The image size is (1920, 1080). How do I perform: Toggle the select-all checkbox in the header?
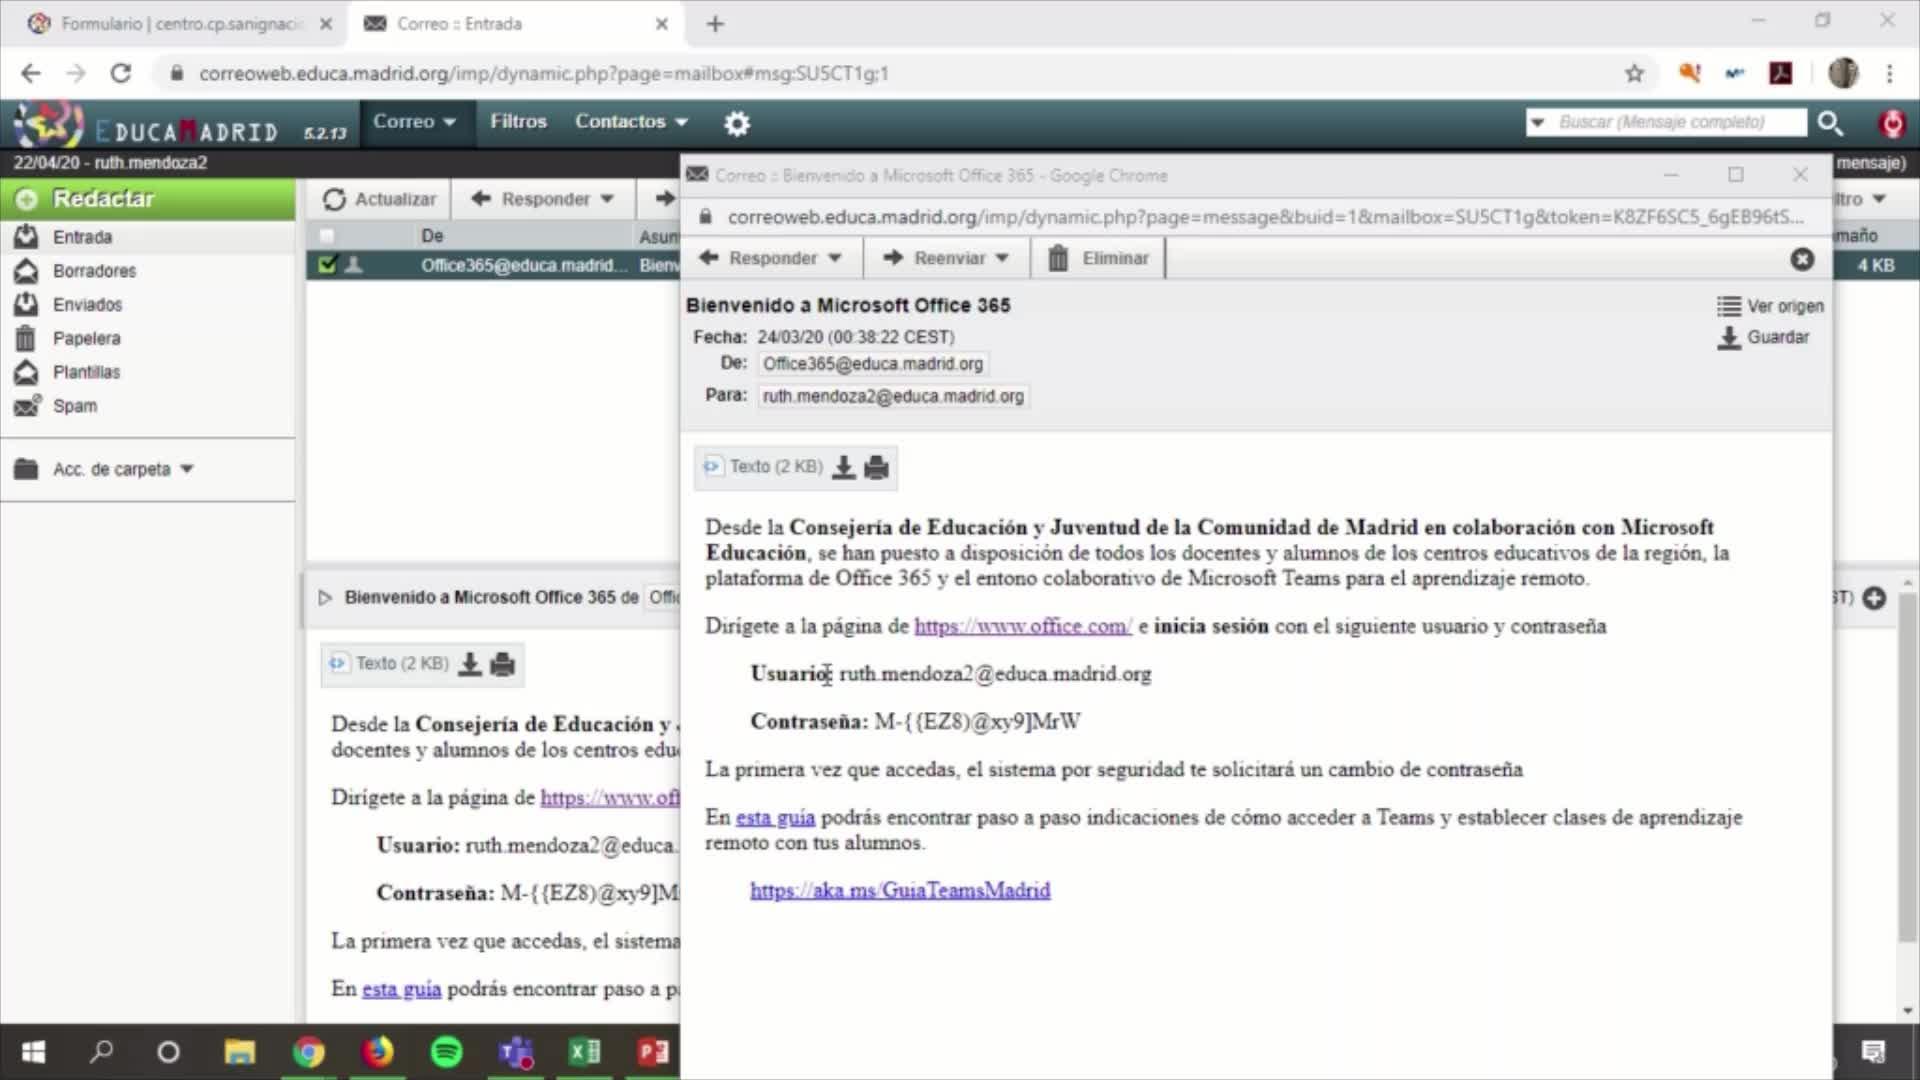[x=327, y=236]
